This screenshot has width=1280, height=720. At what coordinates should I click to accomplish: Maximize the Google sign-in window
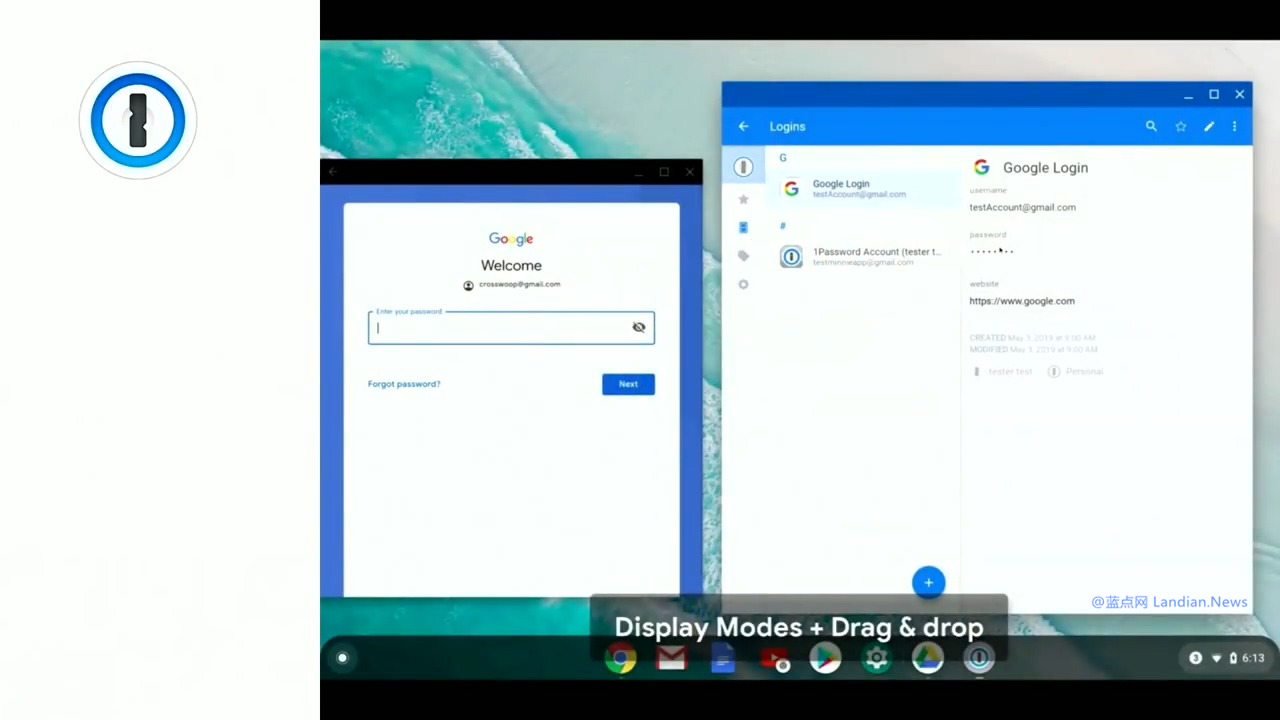coord(664,172)
